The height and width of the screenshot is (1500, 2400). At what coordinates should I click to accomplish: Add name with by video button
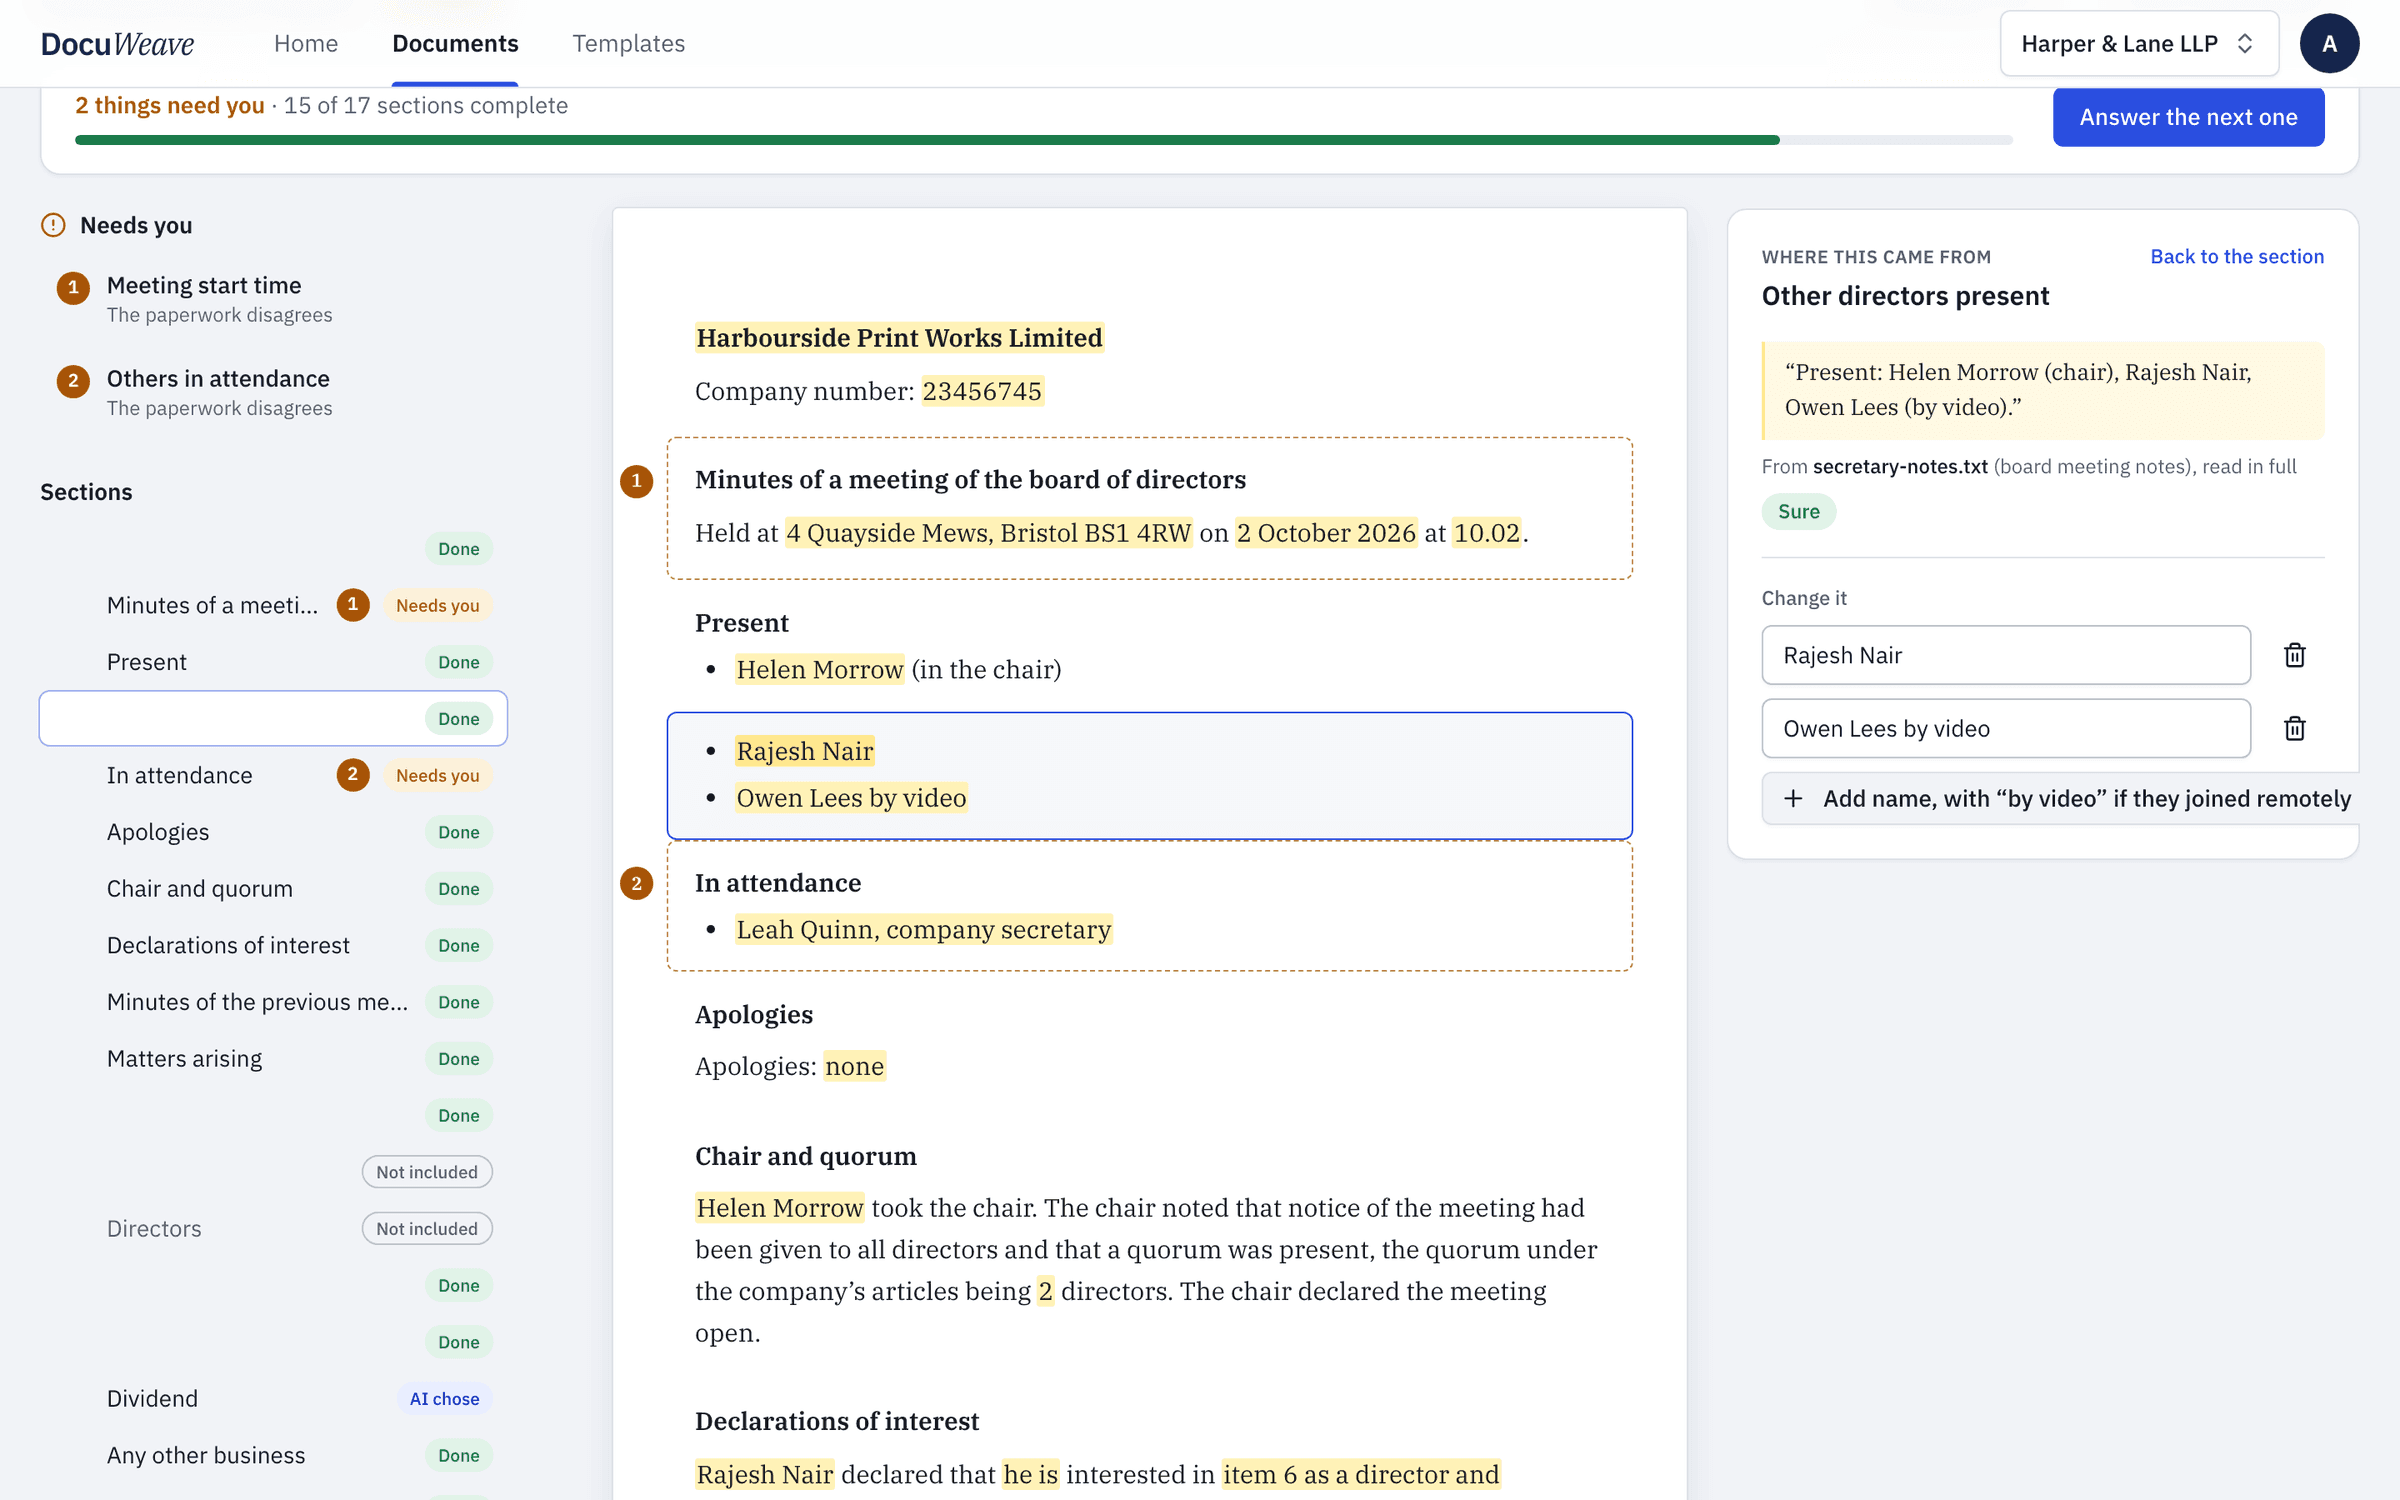2061,798
